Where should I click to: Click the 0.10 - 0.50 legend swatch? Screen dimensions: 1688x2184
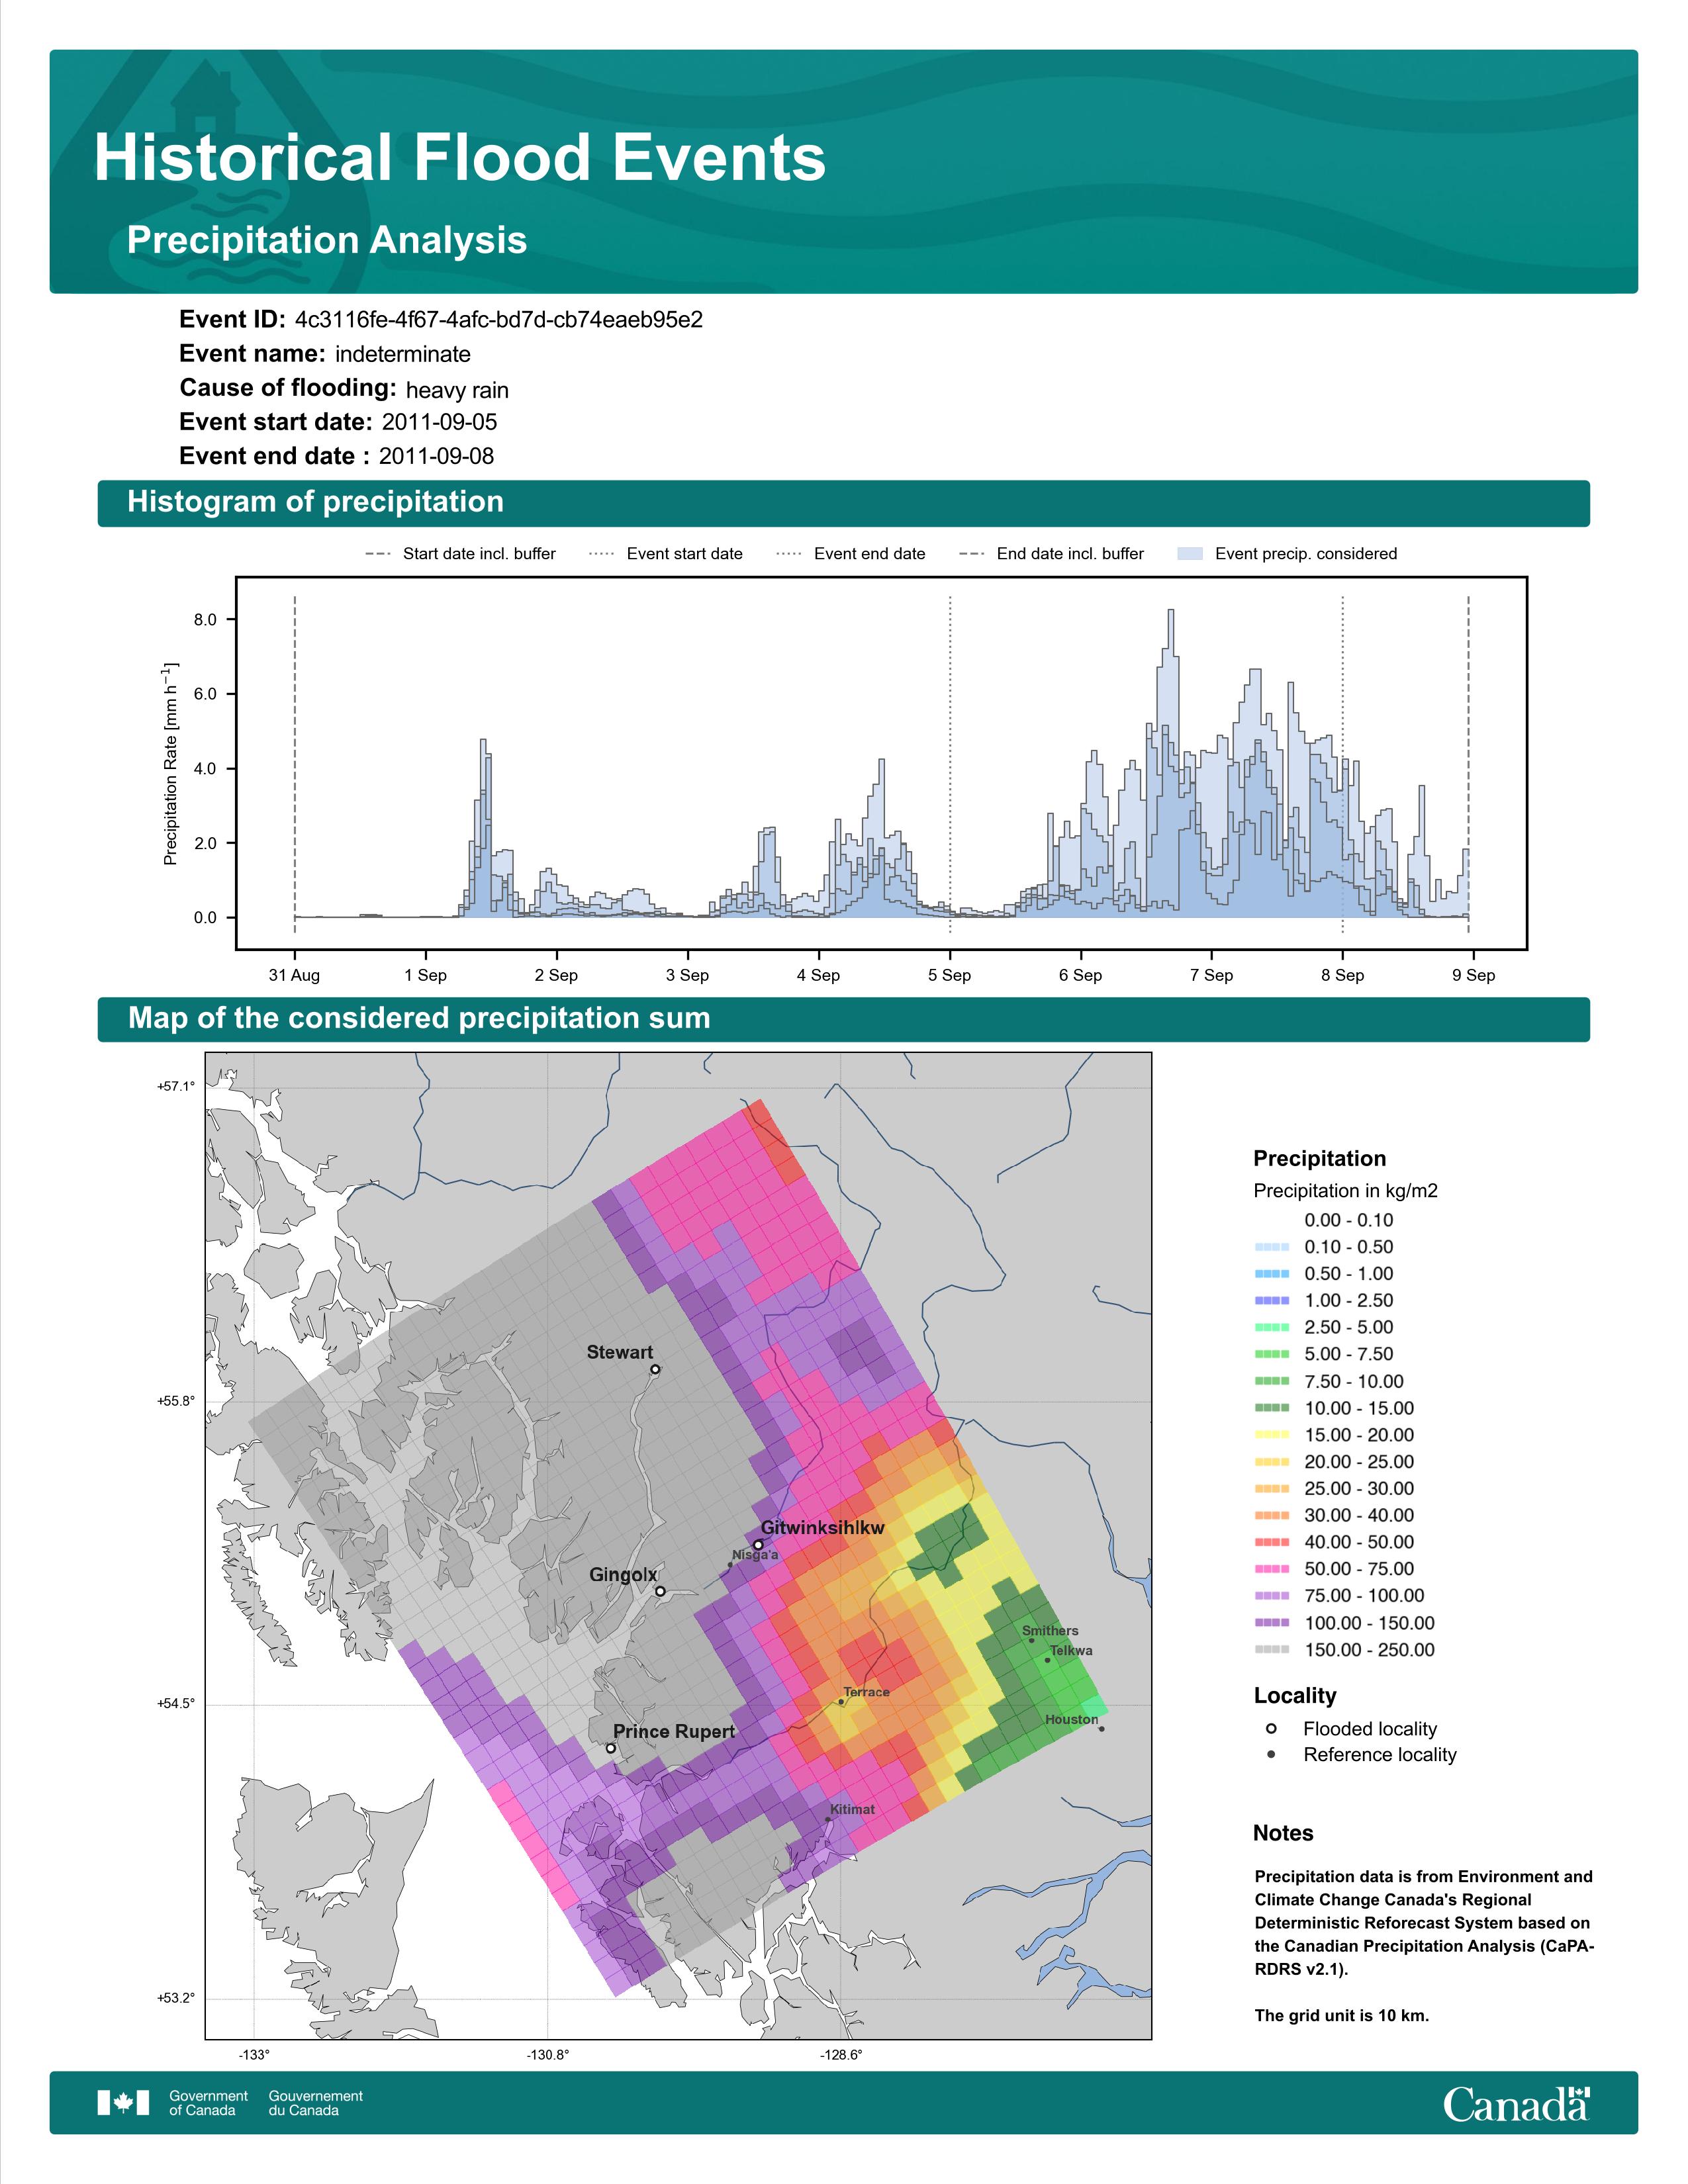coord(1271,1247)
